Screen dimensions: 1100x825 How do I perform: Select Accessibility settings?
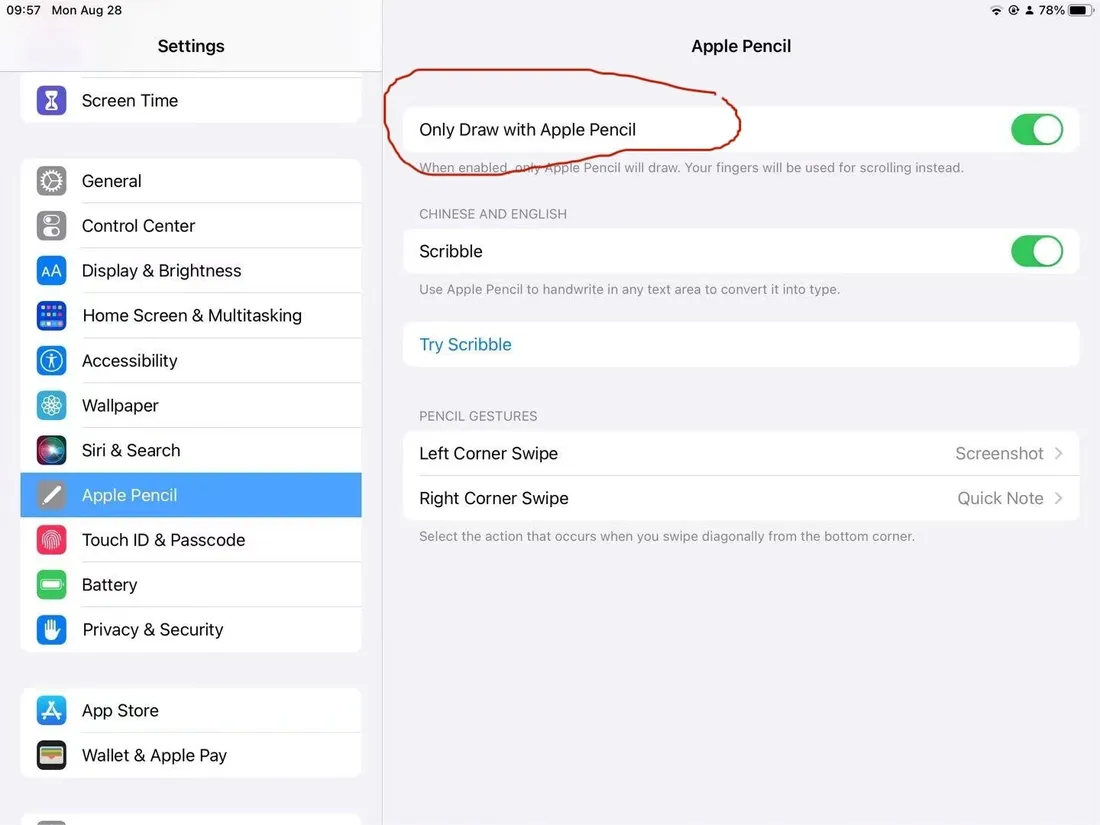pyautogui.click(x=191, y=361)
